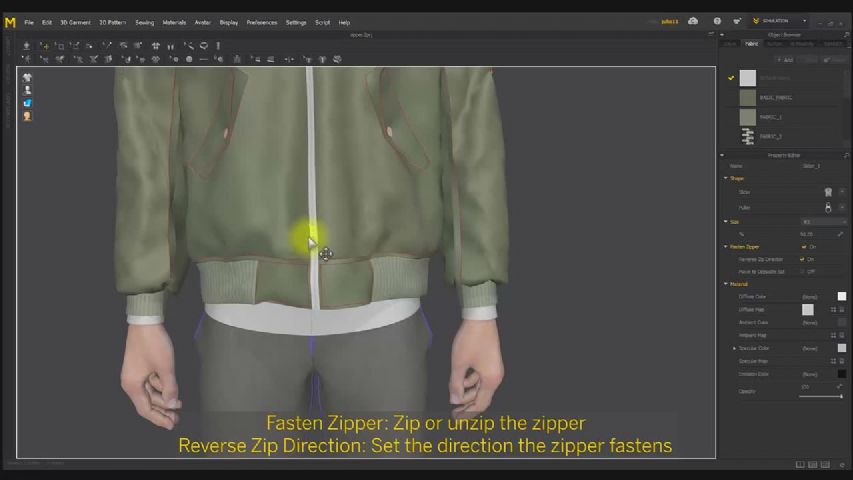Select the FABRIC_1 swatch thumbnail
Viewport: 853px width, 480px height.
coord(747,117)
